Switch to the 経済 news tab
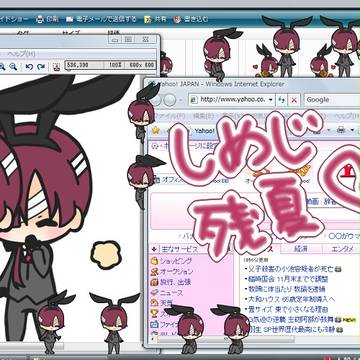 tap(300, 249)
